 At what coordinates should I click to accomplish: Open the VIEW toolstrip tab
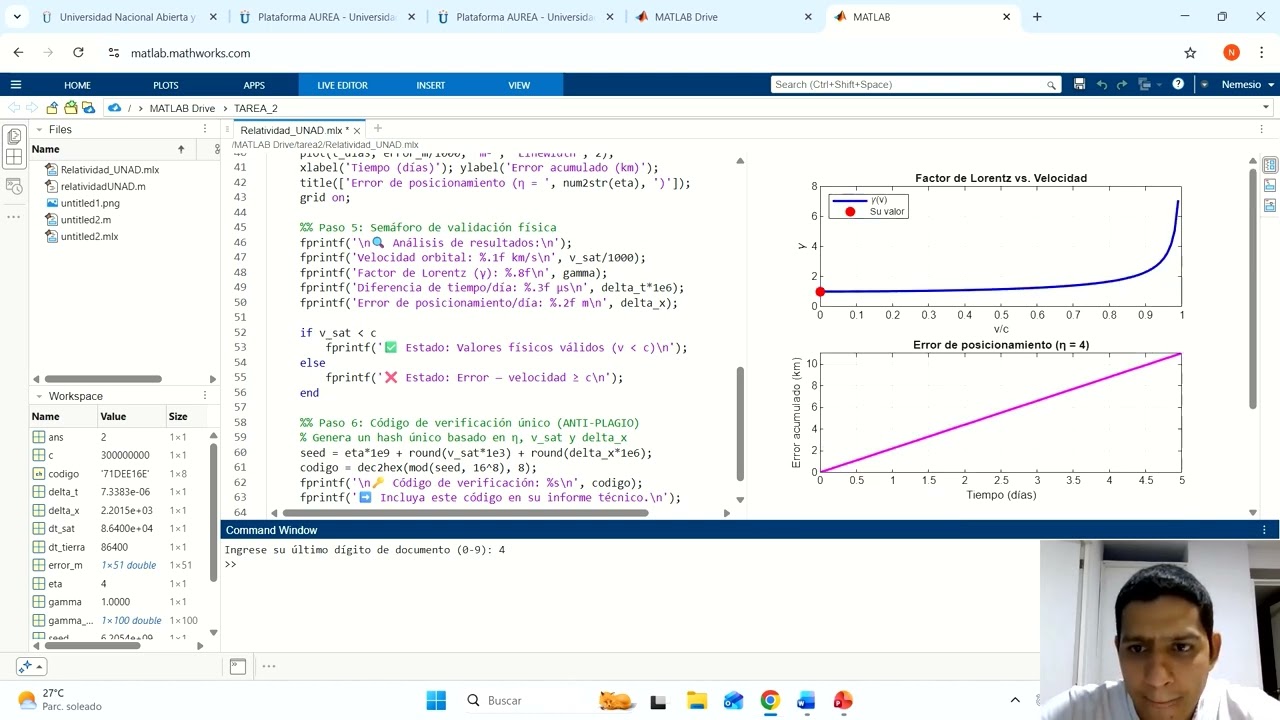tap(519, 85)
